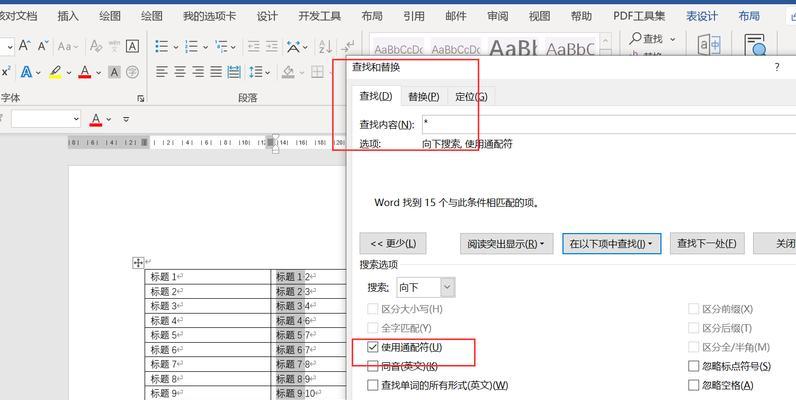796x400 pixels.
Task: Open the 审阅 ribbon tab
Action: 498,16
